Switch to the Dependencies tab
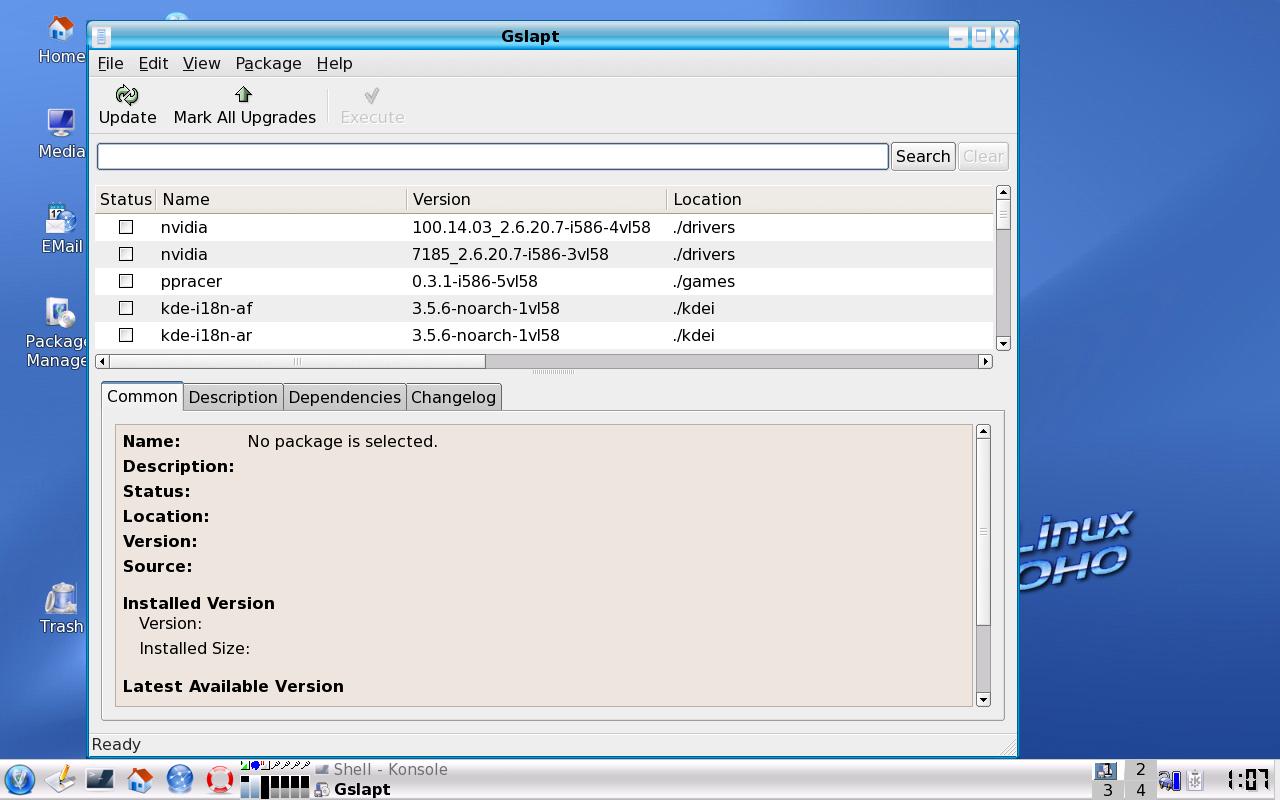This screenshot has height=800, width=1280. (344, 397)
